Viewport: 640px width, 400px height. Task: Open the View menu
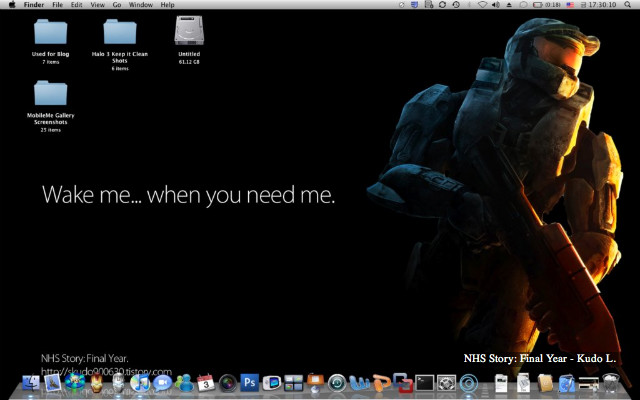click(x=98, y=4)
